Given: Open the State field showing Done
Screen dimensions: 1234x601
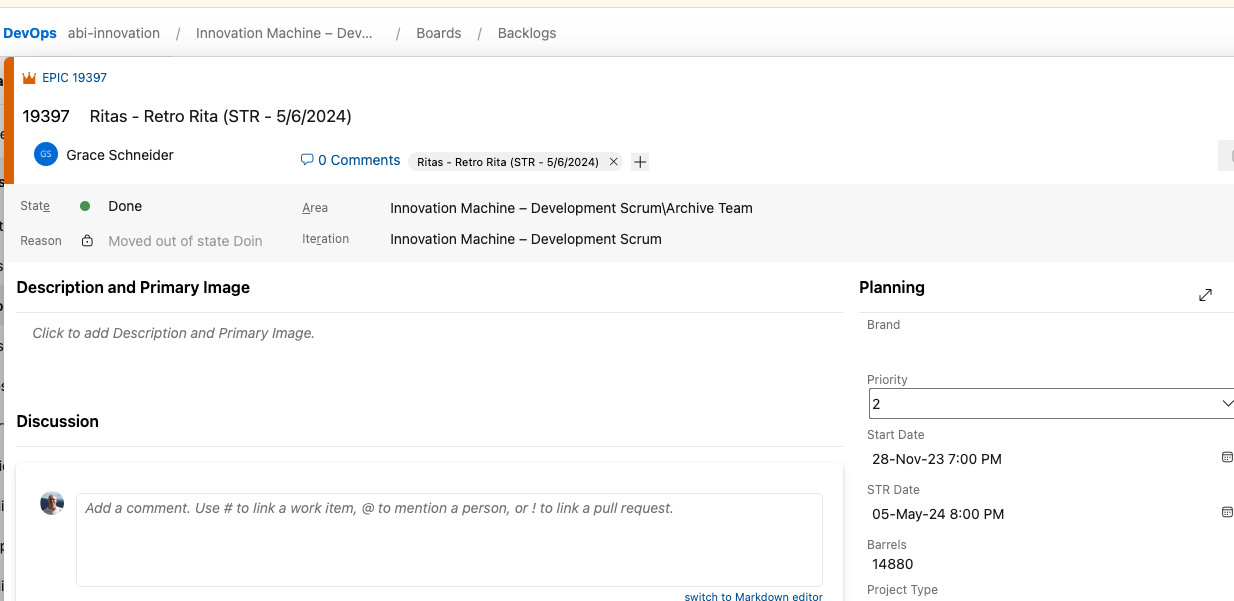Looking at the screenshot, I should [x=125, y=206].
